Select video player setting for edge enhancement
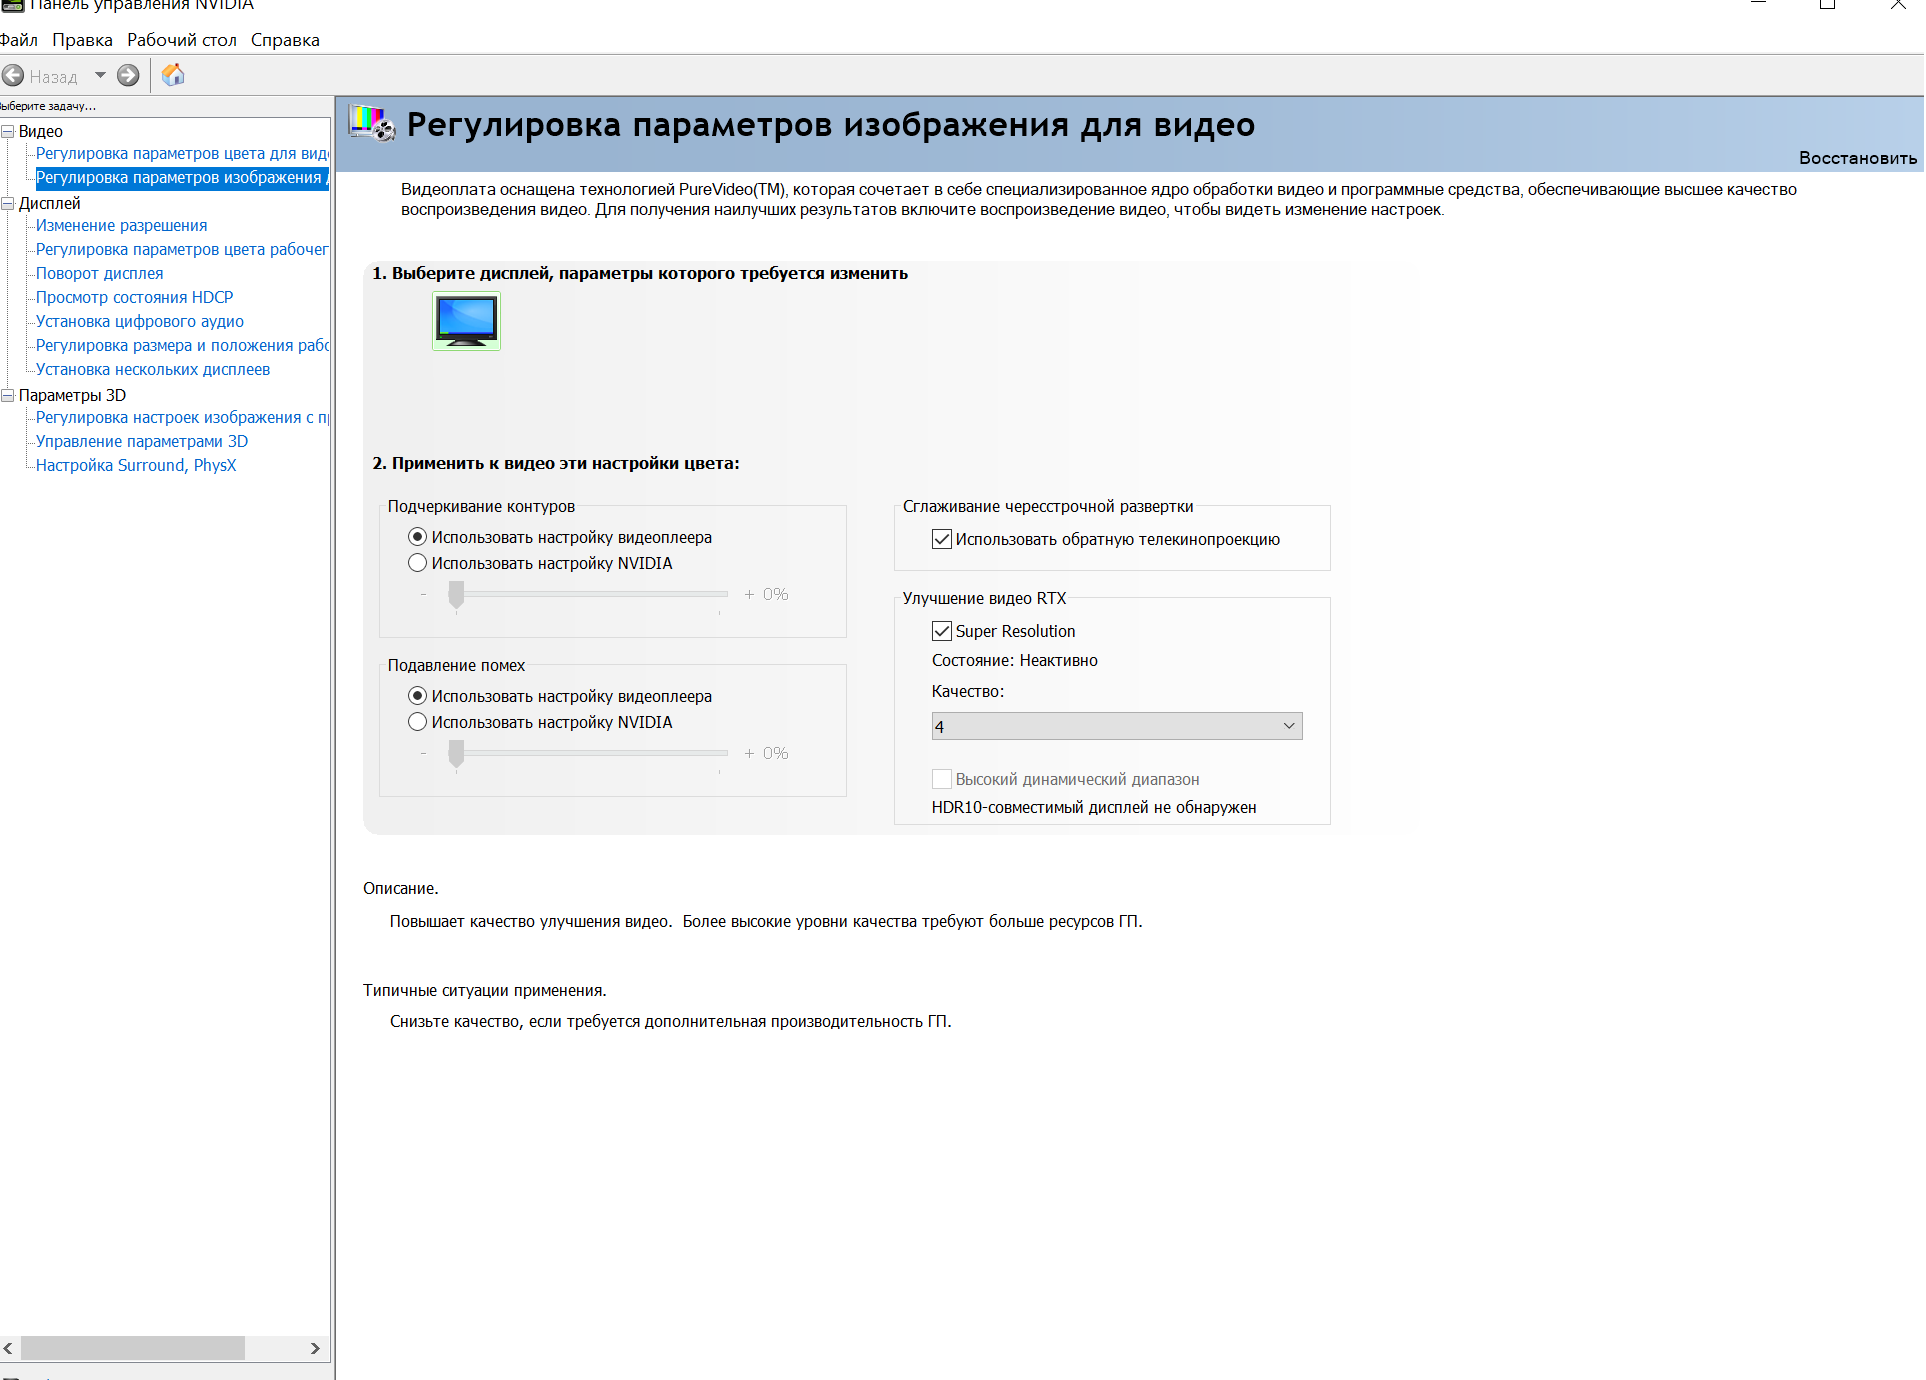The width and height of the screenshot is (1926, 1380). pyautogui.click(x=418, y=537)
